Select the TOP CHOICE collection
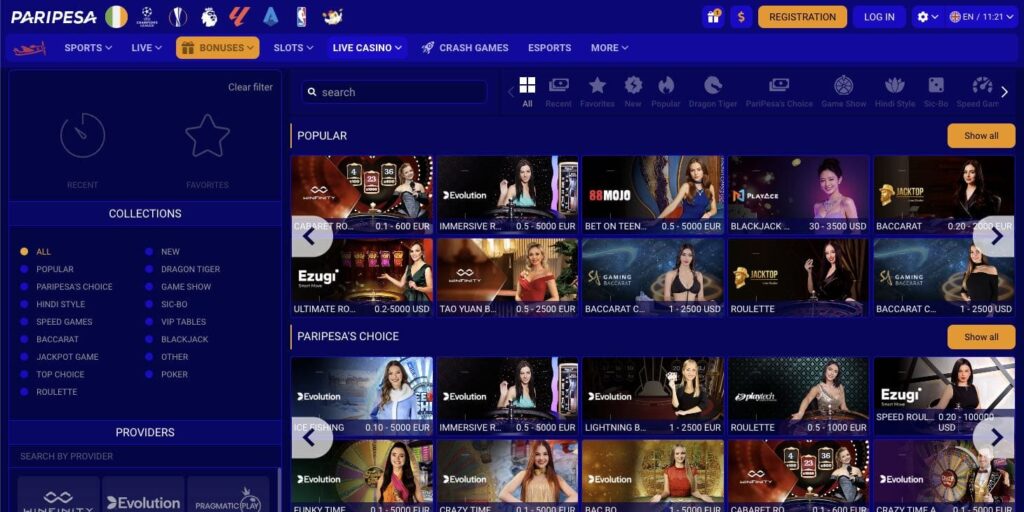This screenshot has width=1024, height=512. tap(52, 374)
